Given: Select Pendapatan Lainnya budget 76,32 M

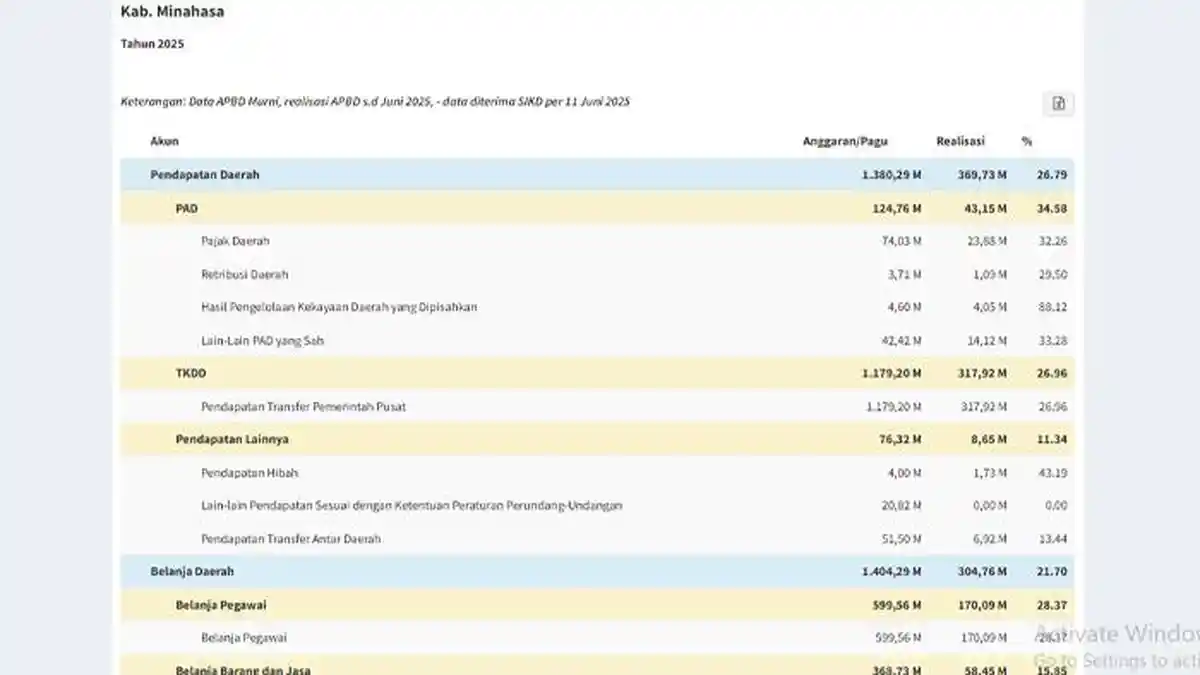Looking at the screenshot, I should pyautogui.click(x=900, y=439).
